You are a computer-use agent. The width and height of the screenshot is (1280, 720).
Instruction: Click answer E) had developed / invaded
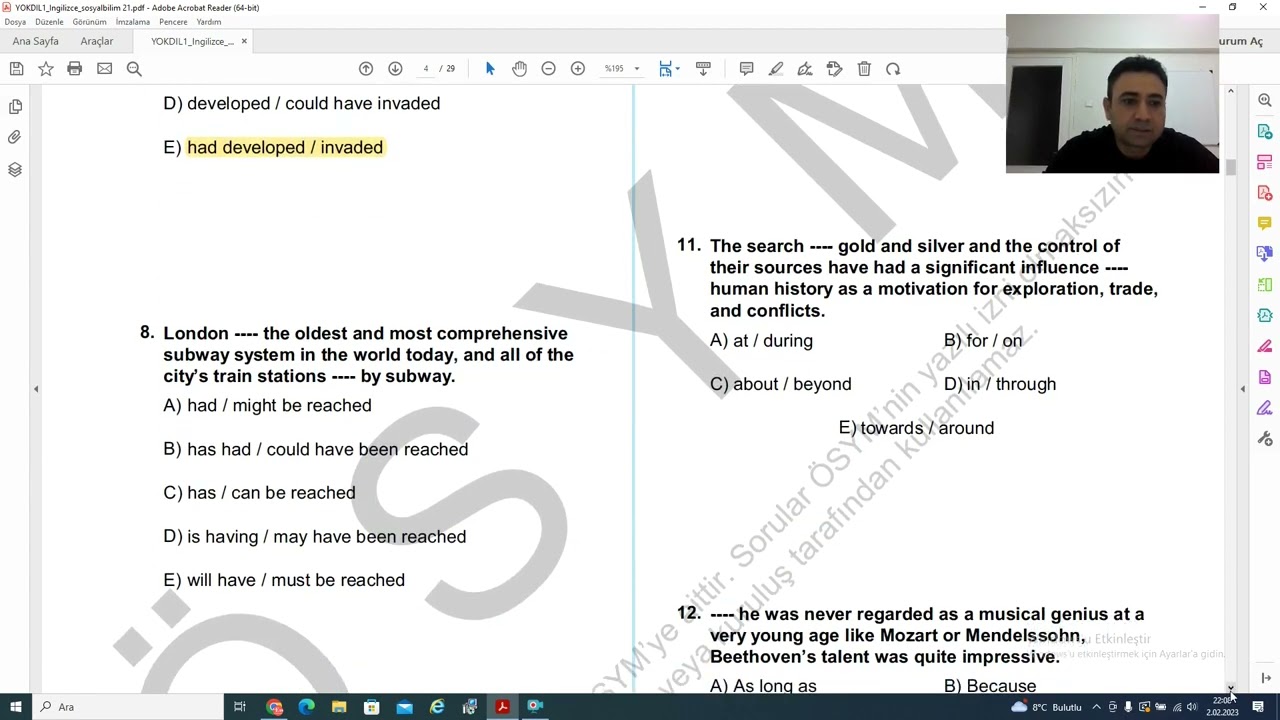click(273, 147)
